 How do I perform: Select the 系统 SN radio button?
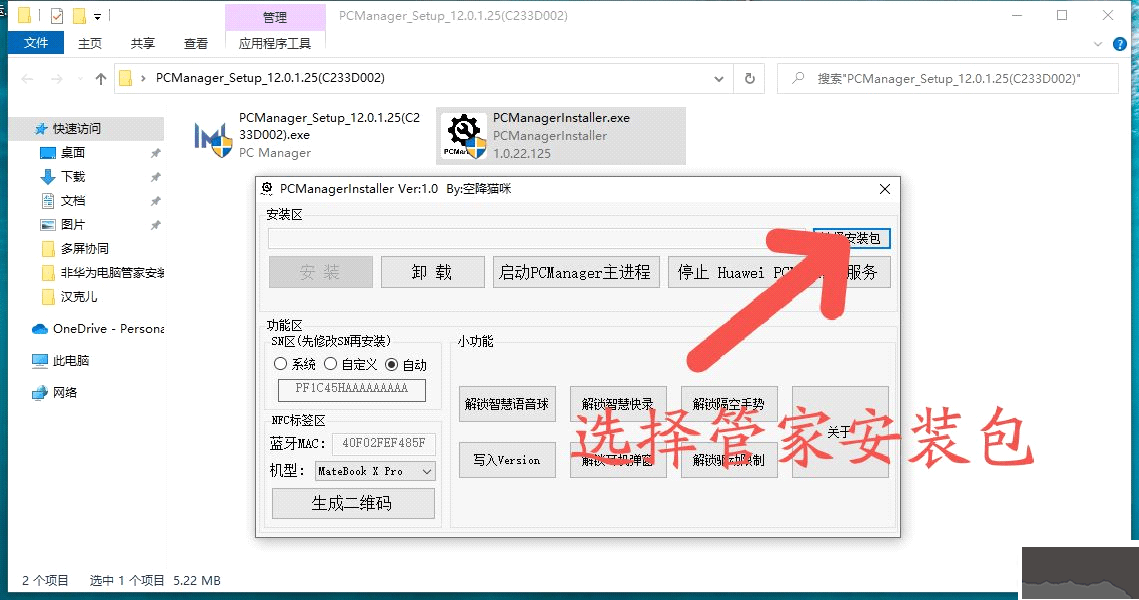click(280, 364)
